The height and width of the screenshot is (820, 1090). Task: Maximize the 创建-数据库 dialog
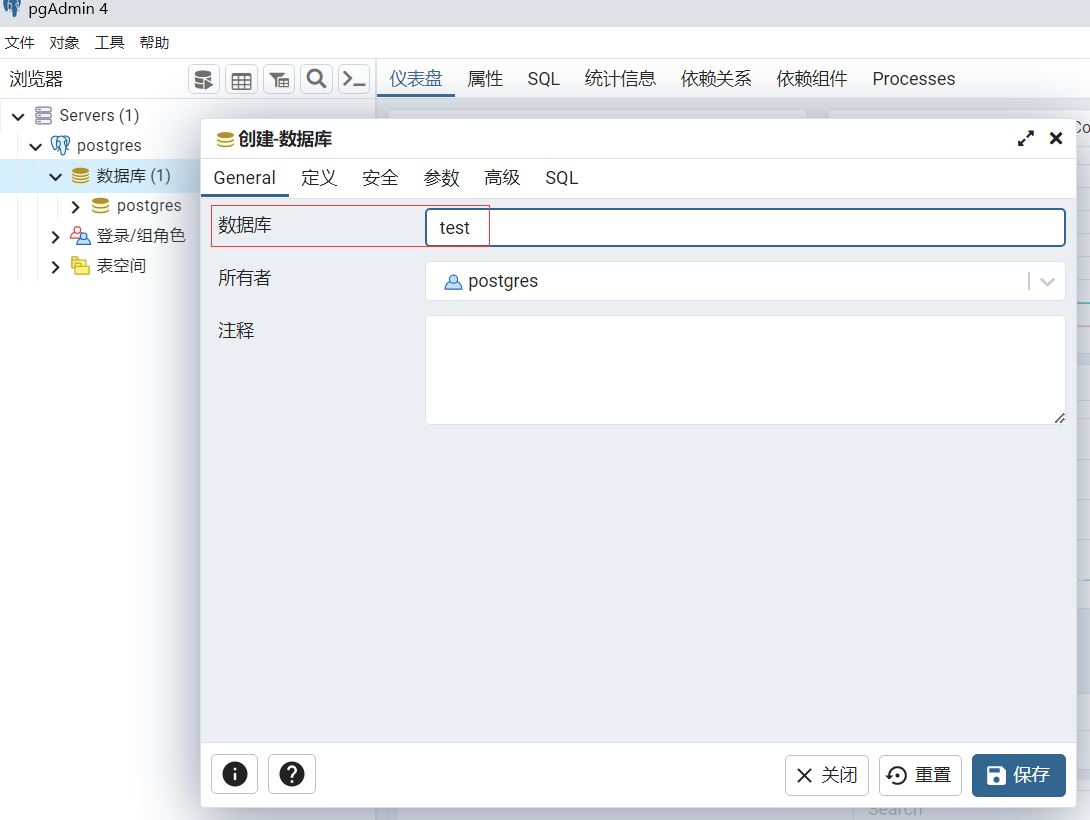[x=1025, y=138]
